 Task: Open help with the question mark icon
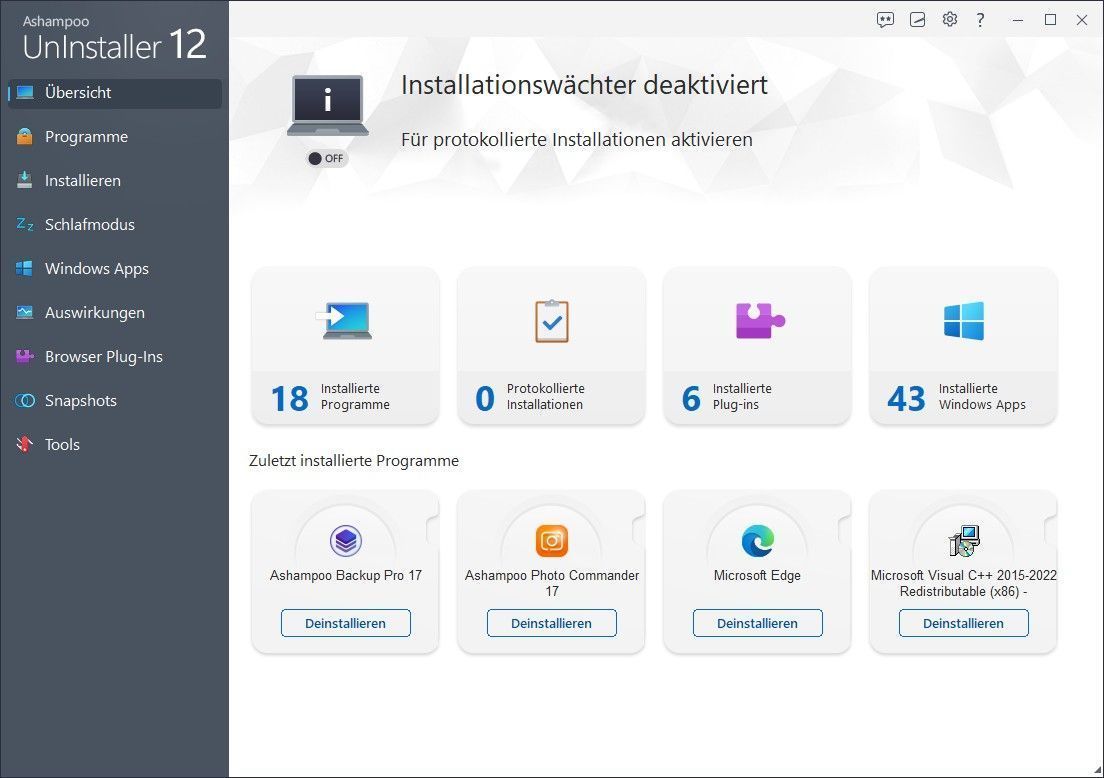coord(981,20)
